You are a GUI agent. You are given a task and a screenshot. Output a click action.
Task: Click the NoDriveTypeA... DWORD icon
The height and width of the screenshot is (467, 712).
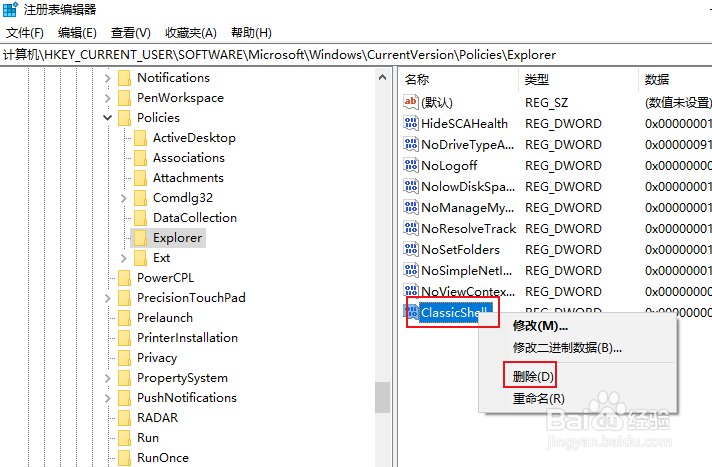pyautogui.click(x=410, y=144)
